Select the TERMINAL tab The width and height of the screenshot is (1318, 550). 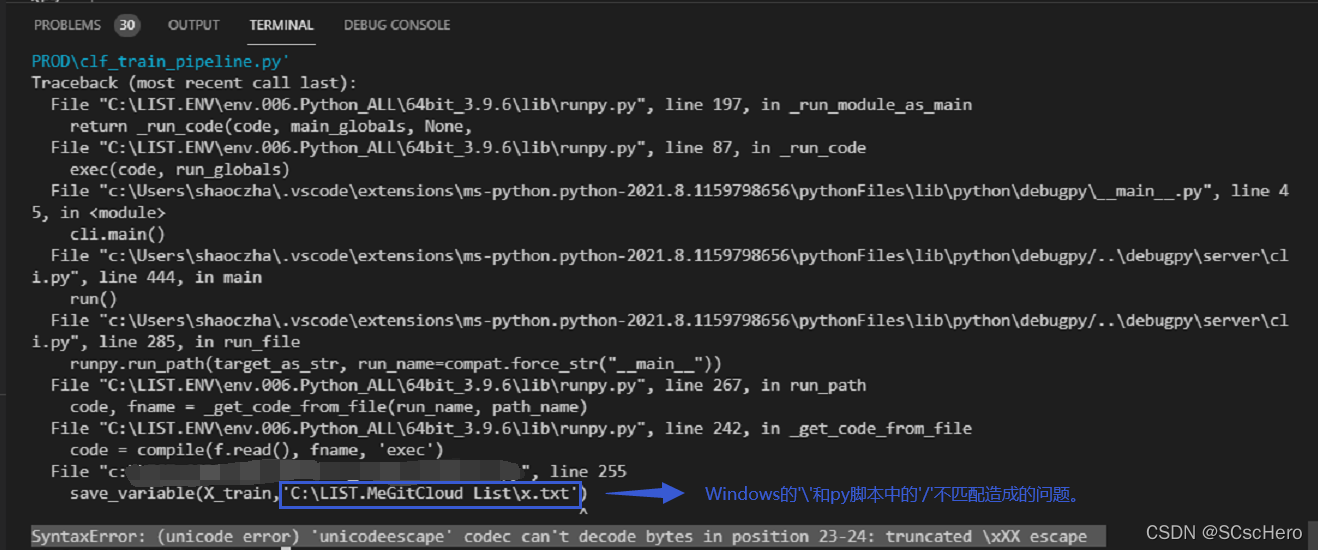pyautogui.click(x=281, y=25)
